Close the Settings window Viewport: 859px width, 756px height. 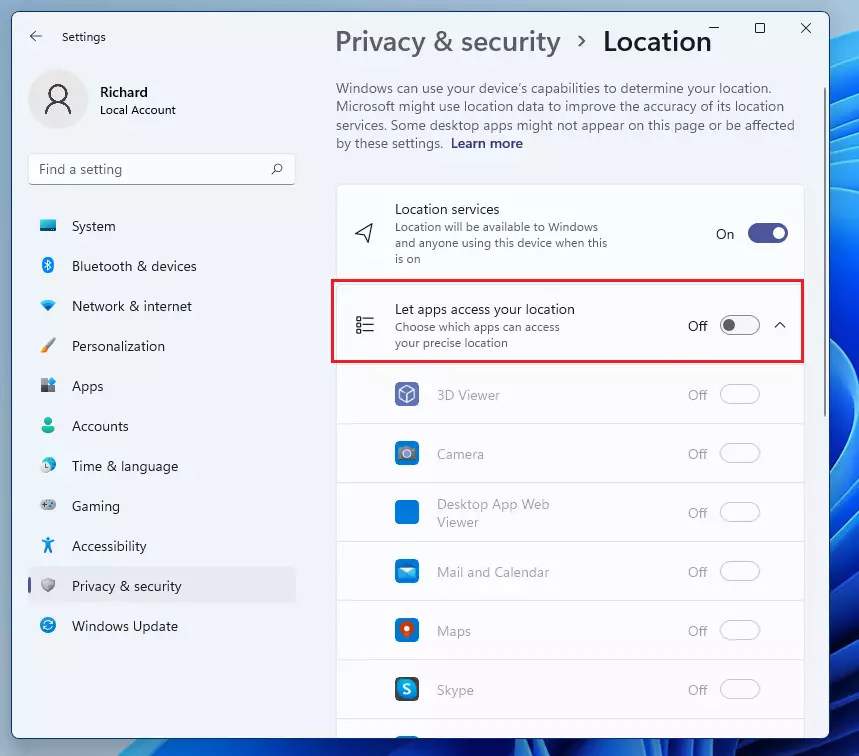click(x=805, y=28)
